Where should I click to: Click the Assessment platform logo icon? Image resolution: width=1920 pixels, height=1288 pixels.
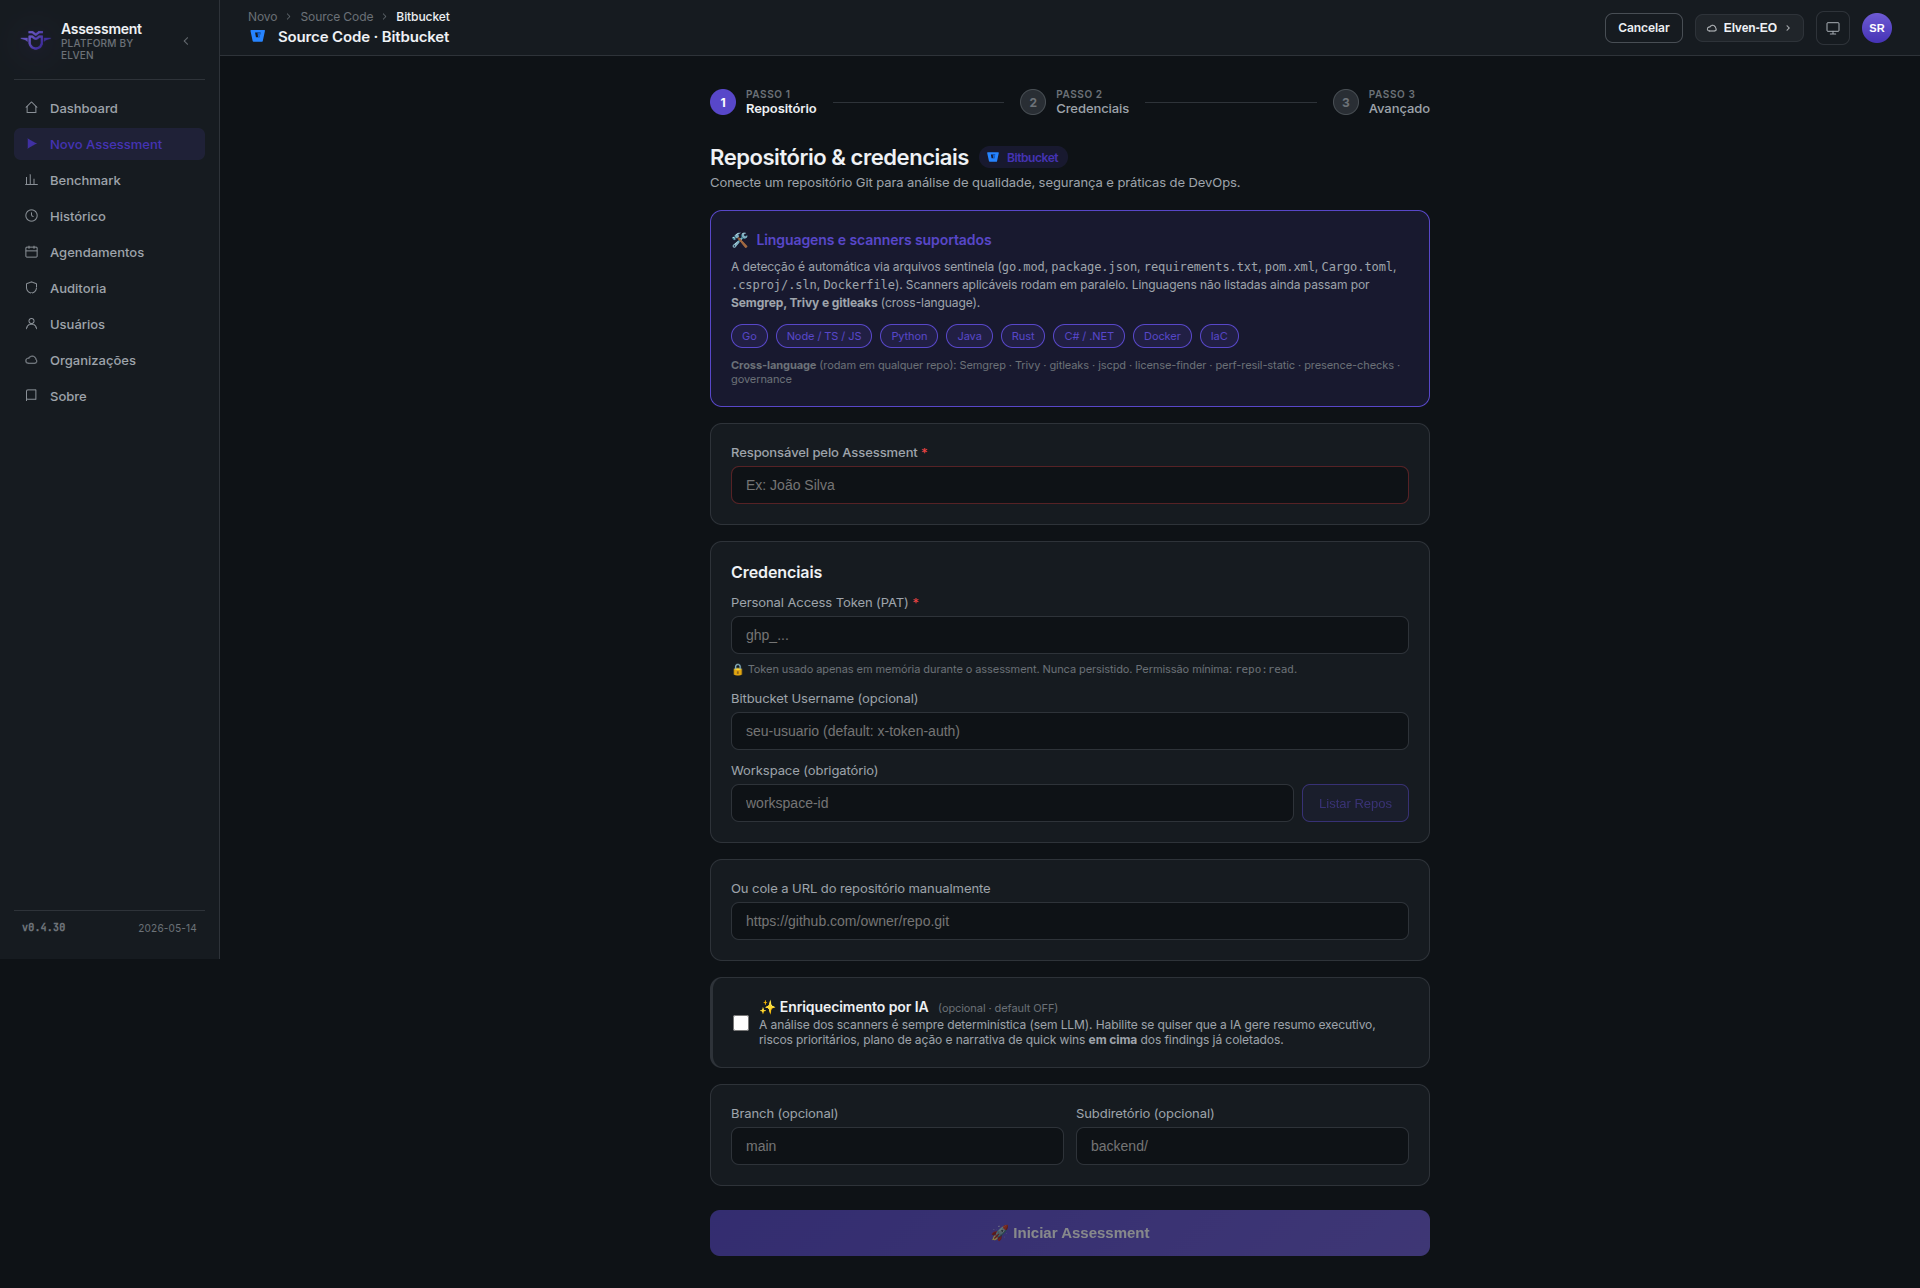tap(36, 40)
